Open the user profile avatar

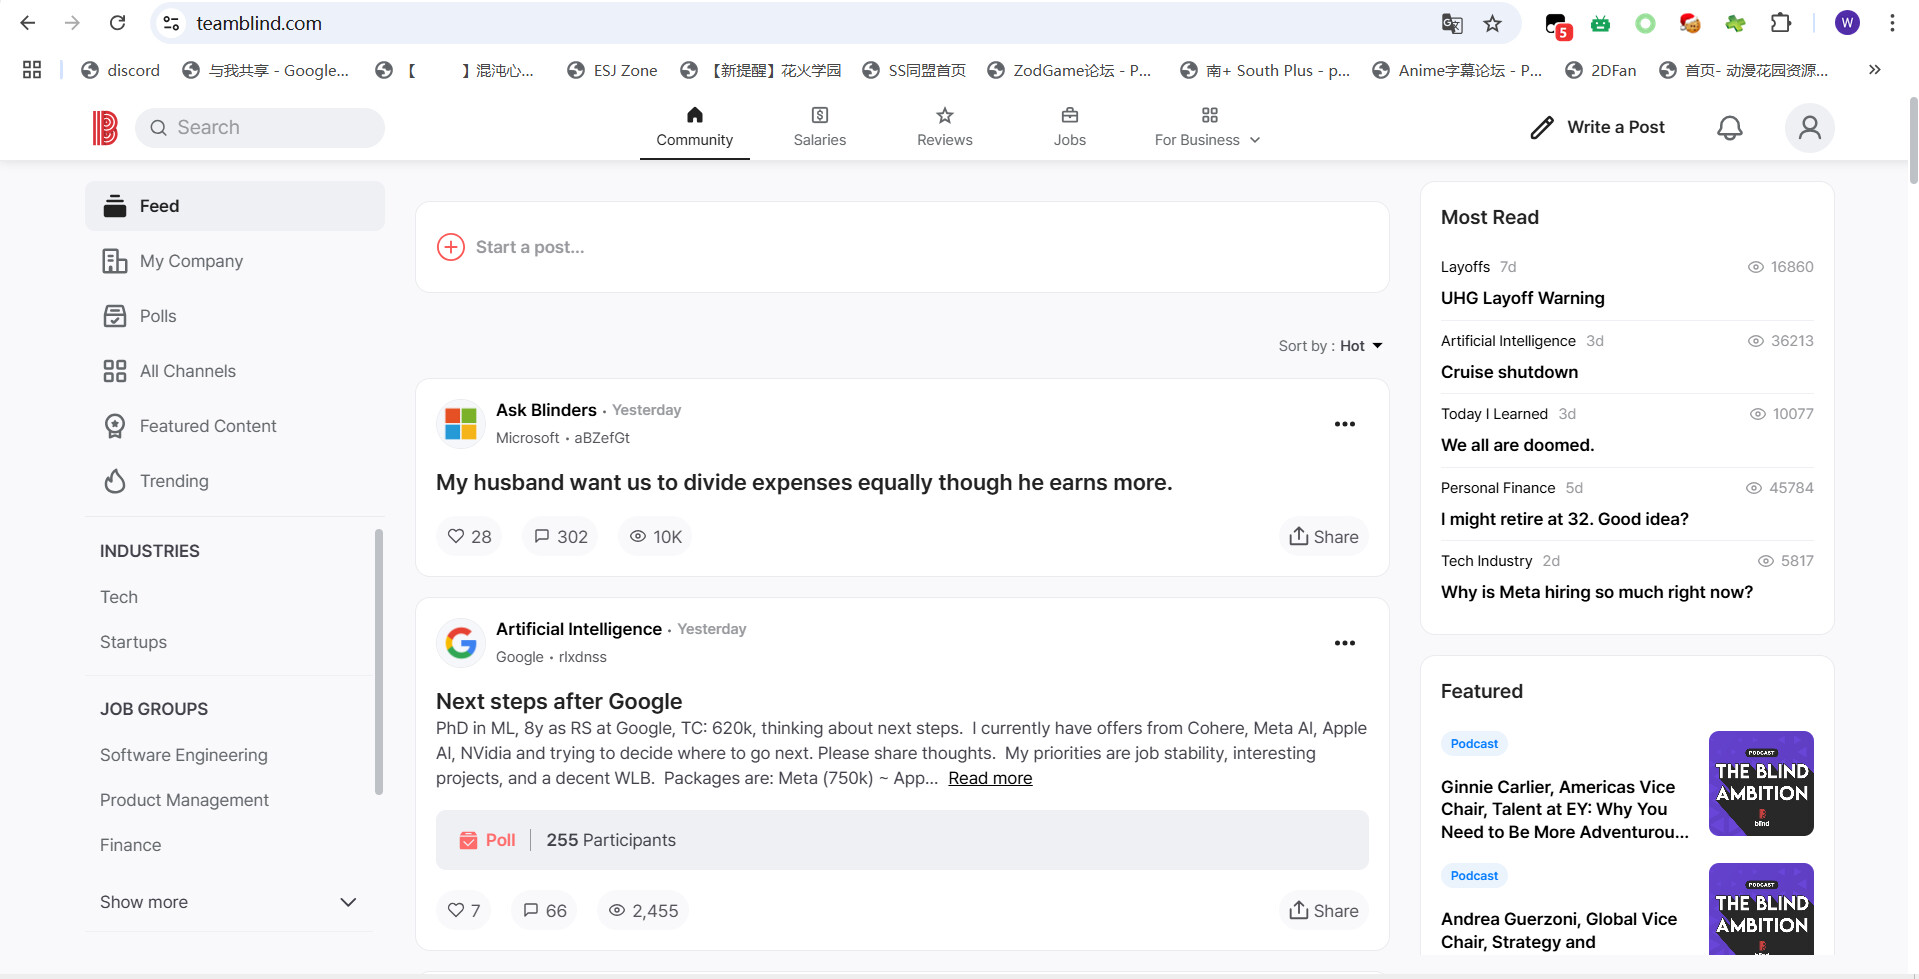coord(1809,128)
